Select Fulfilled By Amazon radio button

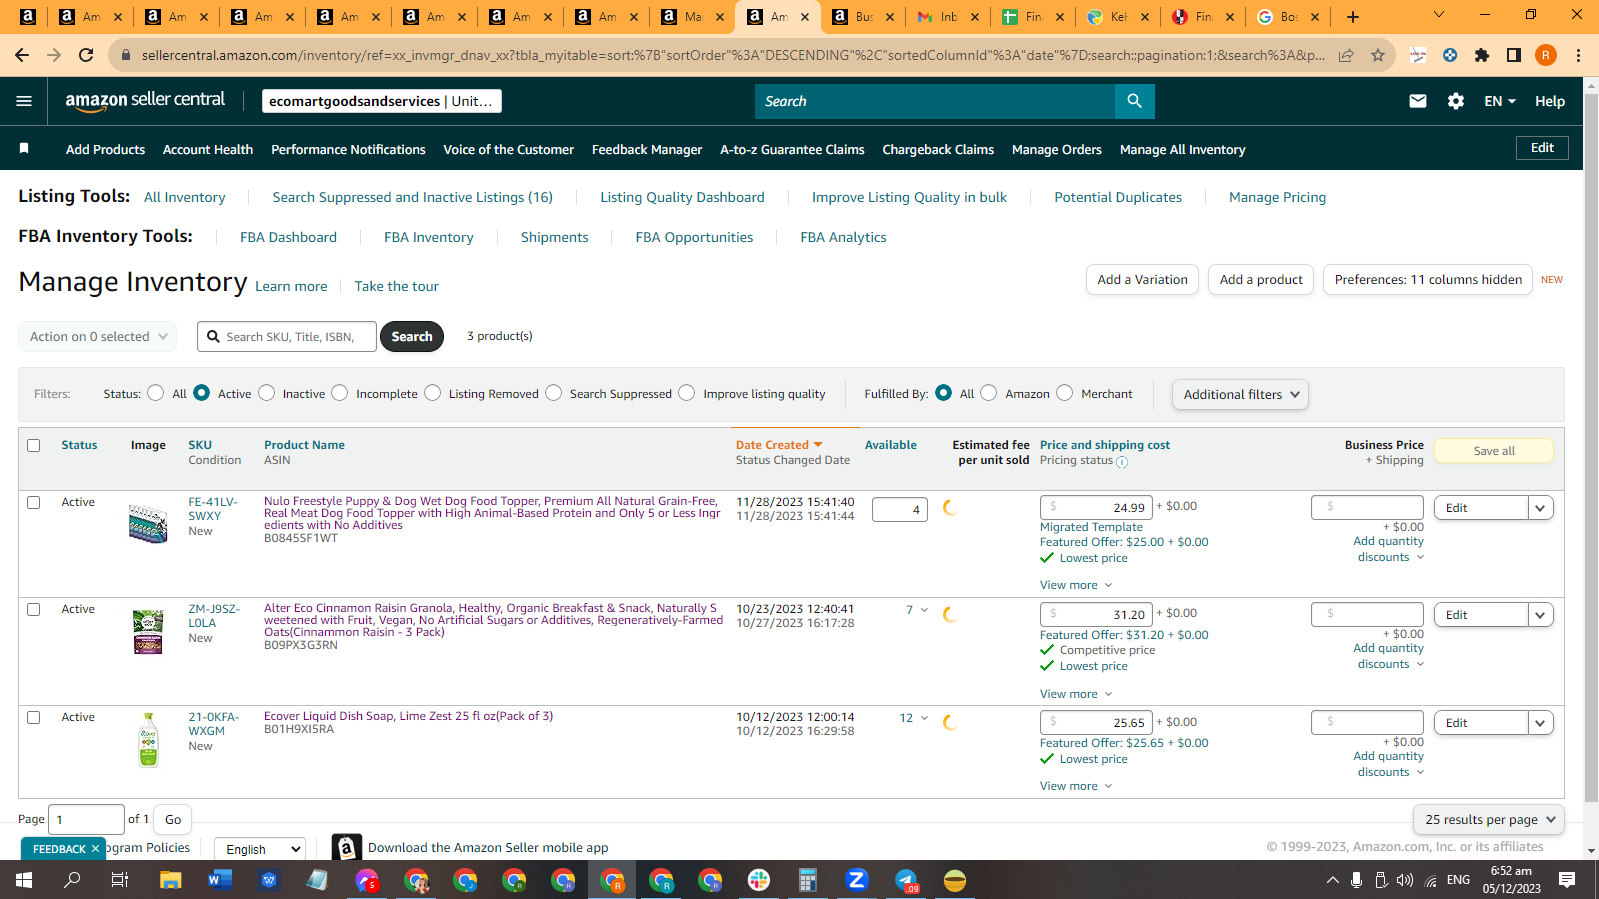pos(989,393)
